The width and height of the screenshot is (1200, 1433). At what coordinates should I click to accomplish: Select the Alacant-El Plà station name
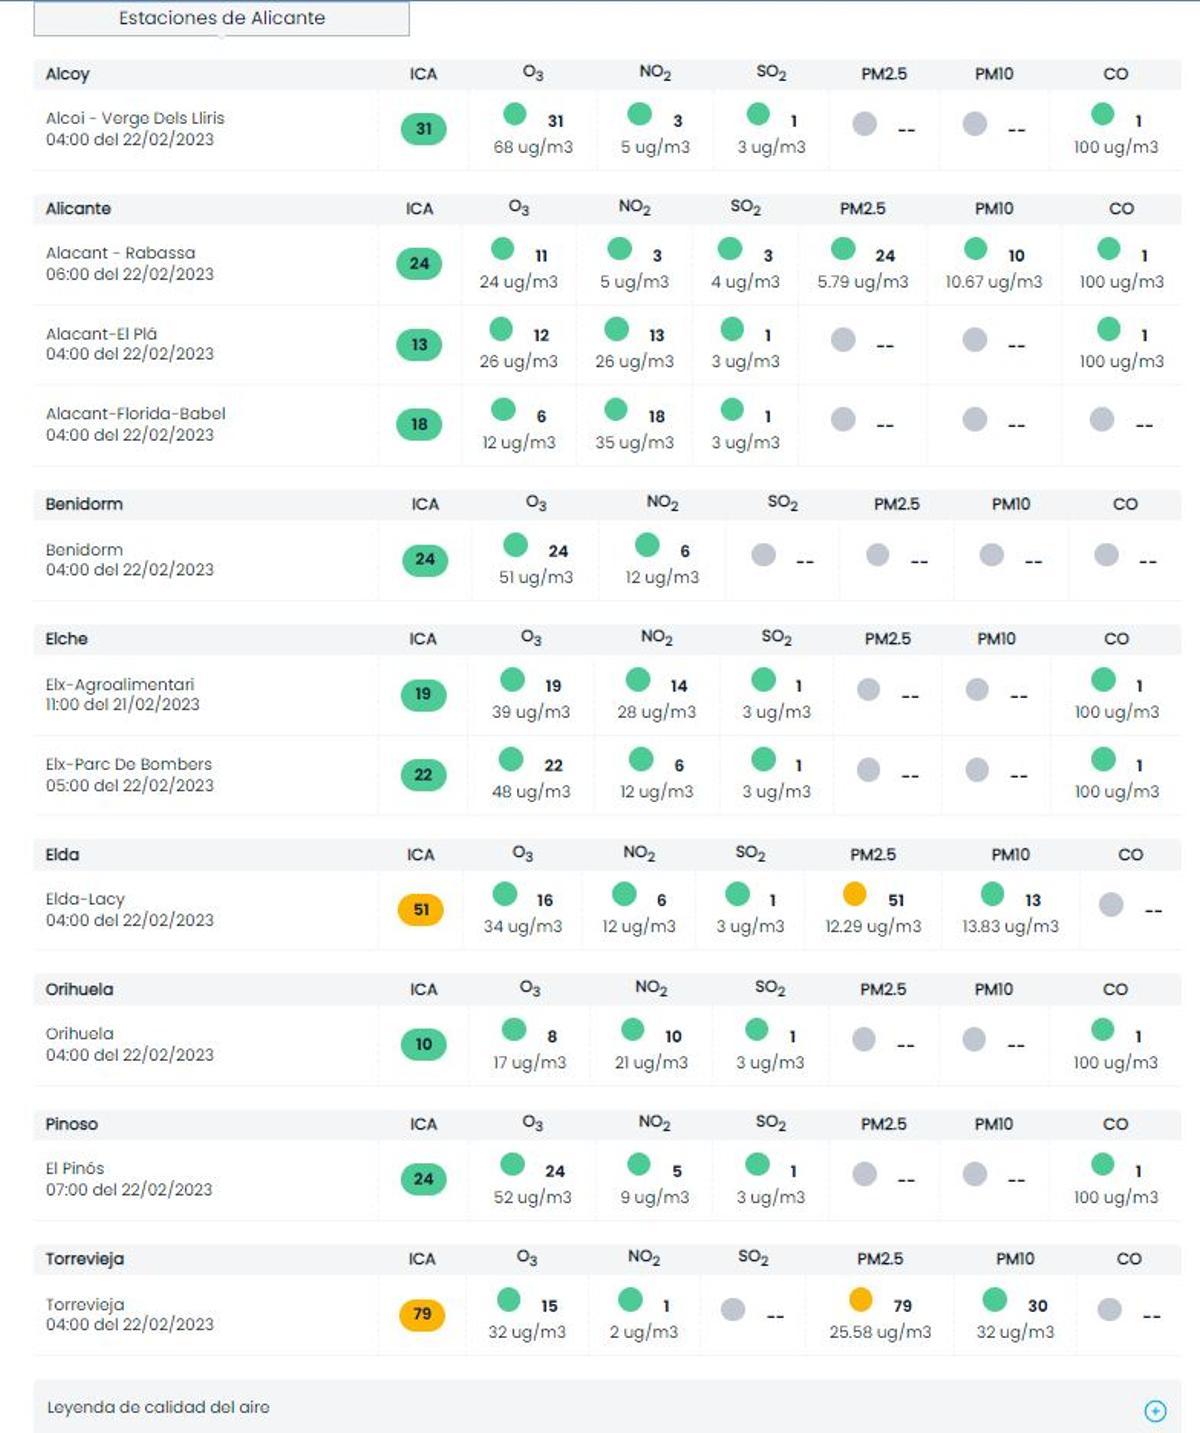(x=101, y=334)
